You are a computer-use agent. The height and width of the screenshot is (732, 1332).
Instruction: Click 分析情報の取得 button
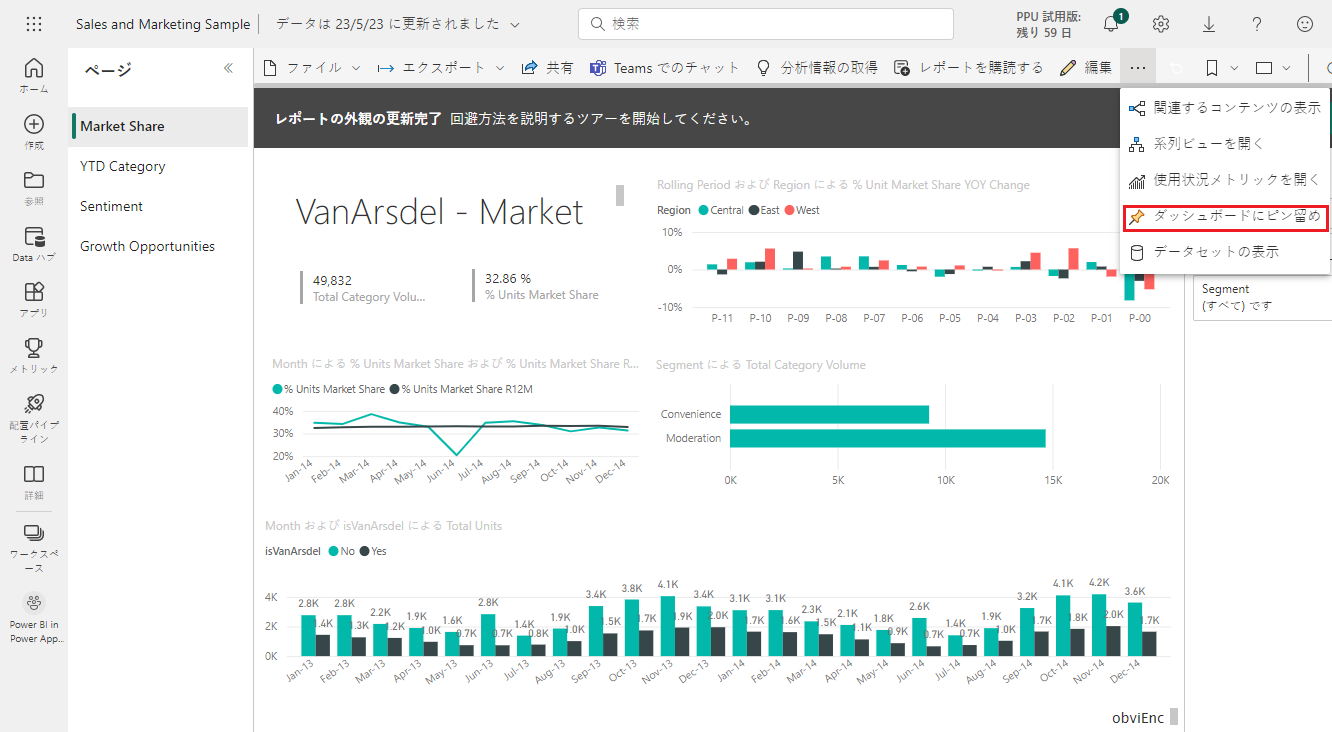click(817, 68)
